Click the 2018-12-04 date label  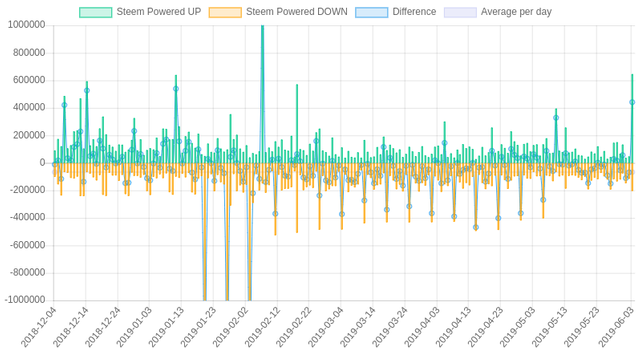[x=39, y=327]
